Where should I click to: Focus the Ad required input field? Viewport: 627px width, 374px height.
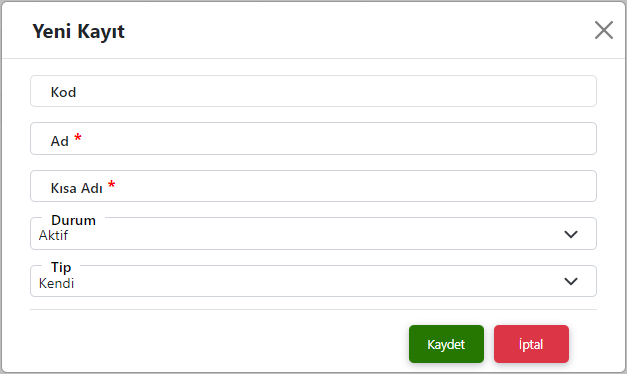(314, 139)
